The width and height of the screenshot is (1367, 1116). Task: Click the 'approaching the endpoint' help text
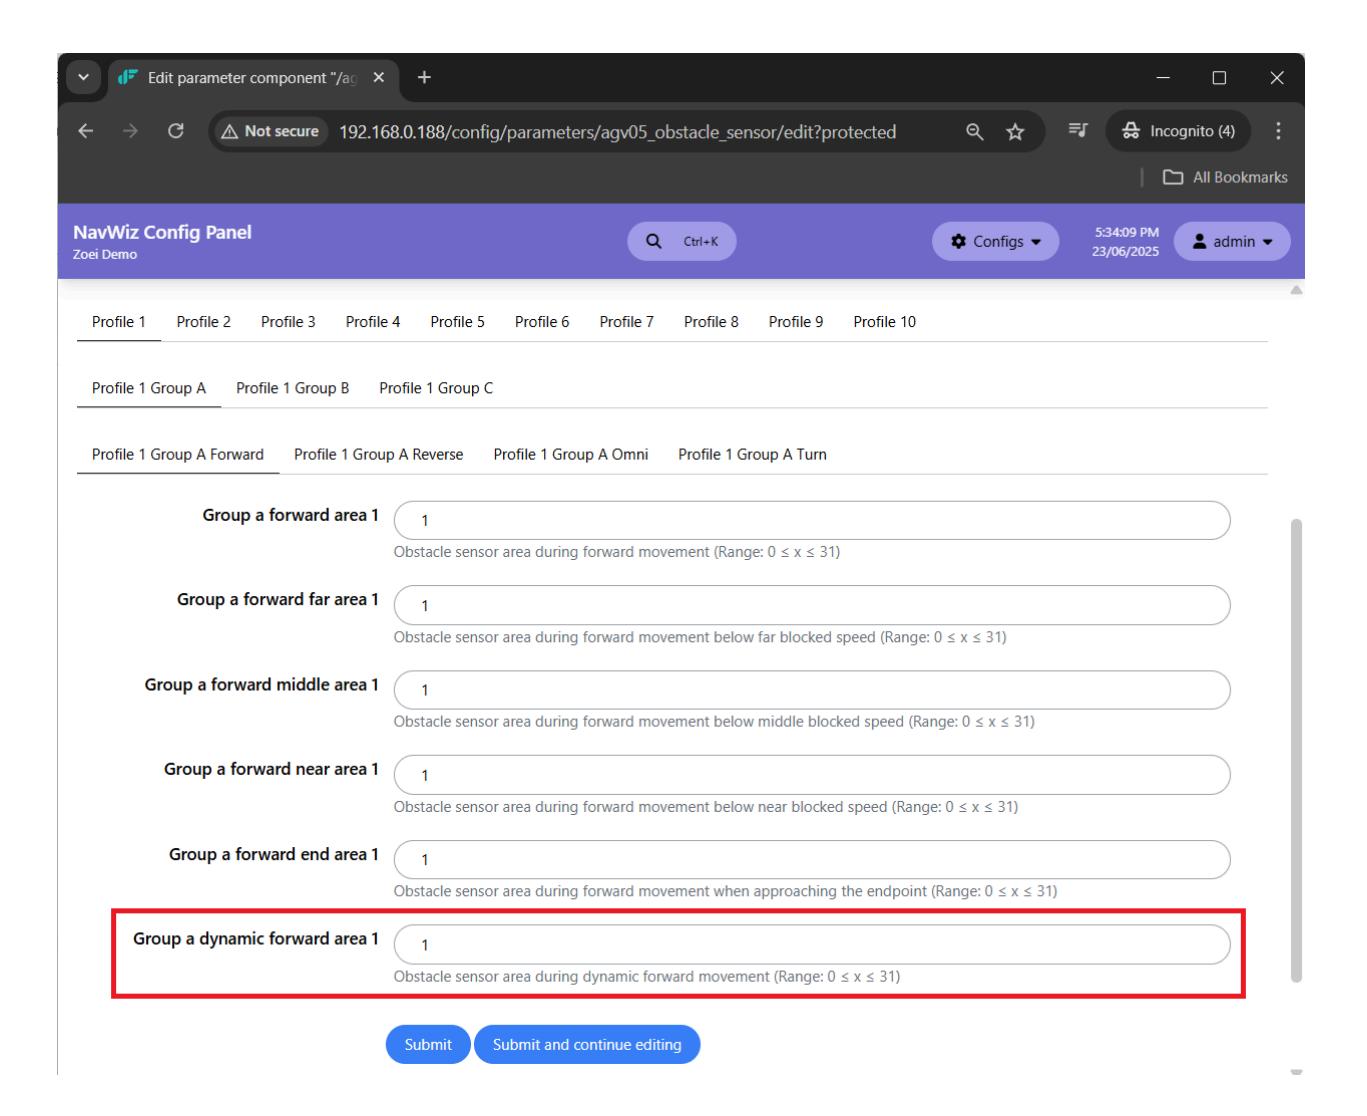[x=841, y=891]
